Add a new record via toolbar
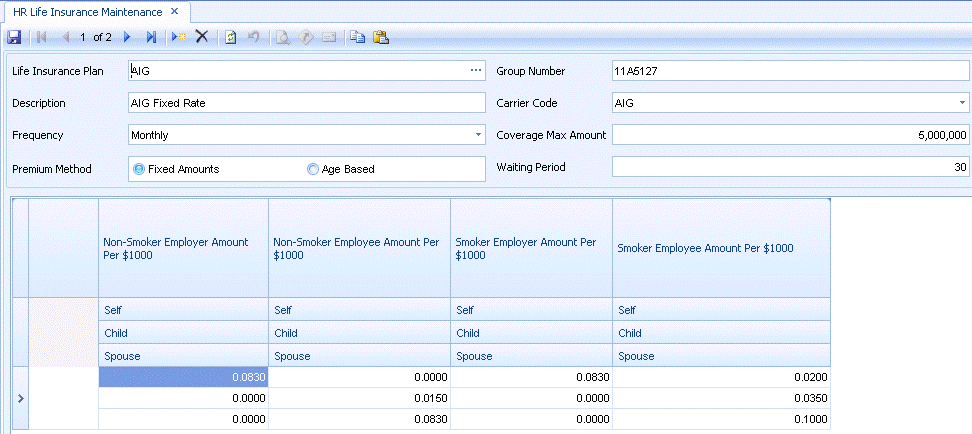972x434 pixels. coord(178,37)
